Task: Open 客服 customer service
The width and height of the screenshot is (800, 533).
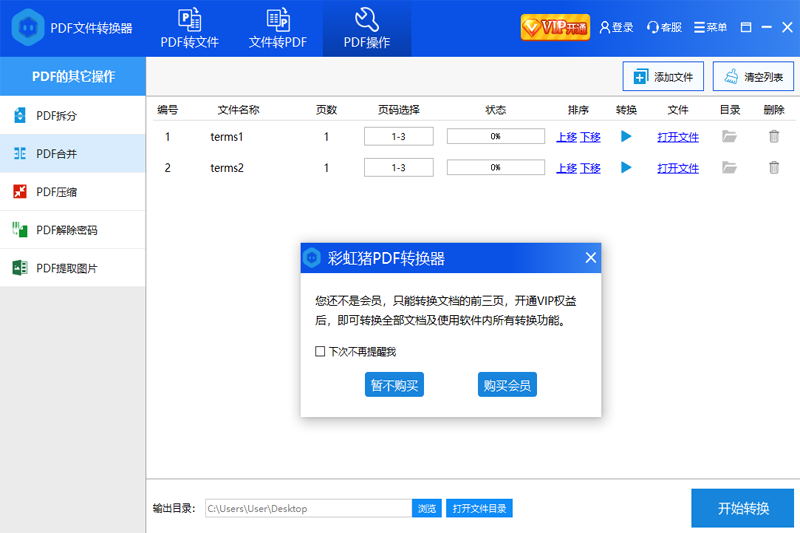Action: [664, 28]
